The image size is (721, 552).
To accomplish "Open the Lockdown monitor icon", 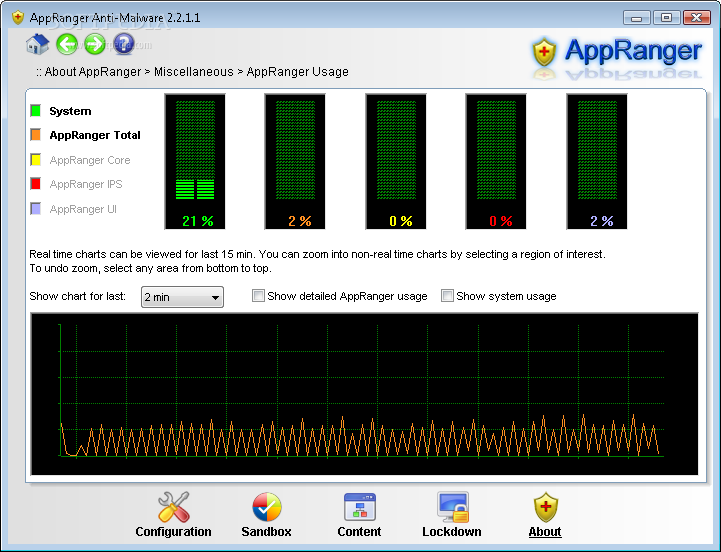I will click(453, 507).
